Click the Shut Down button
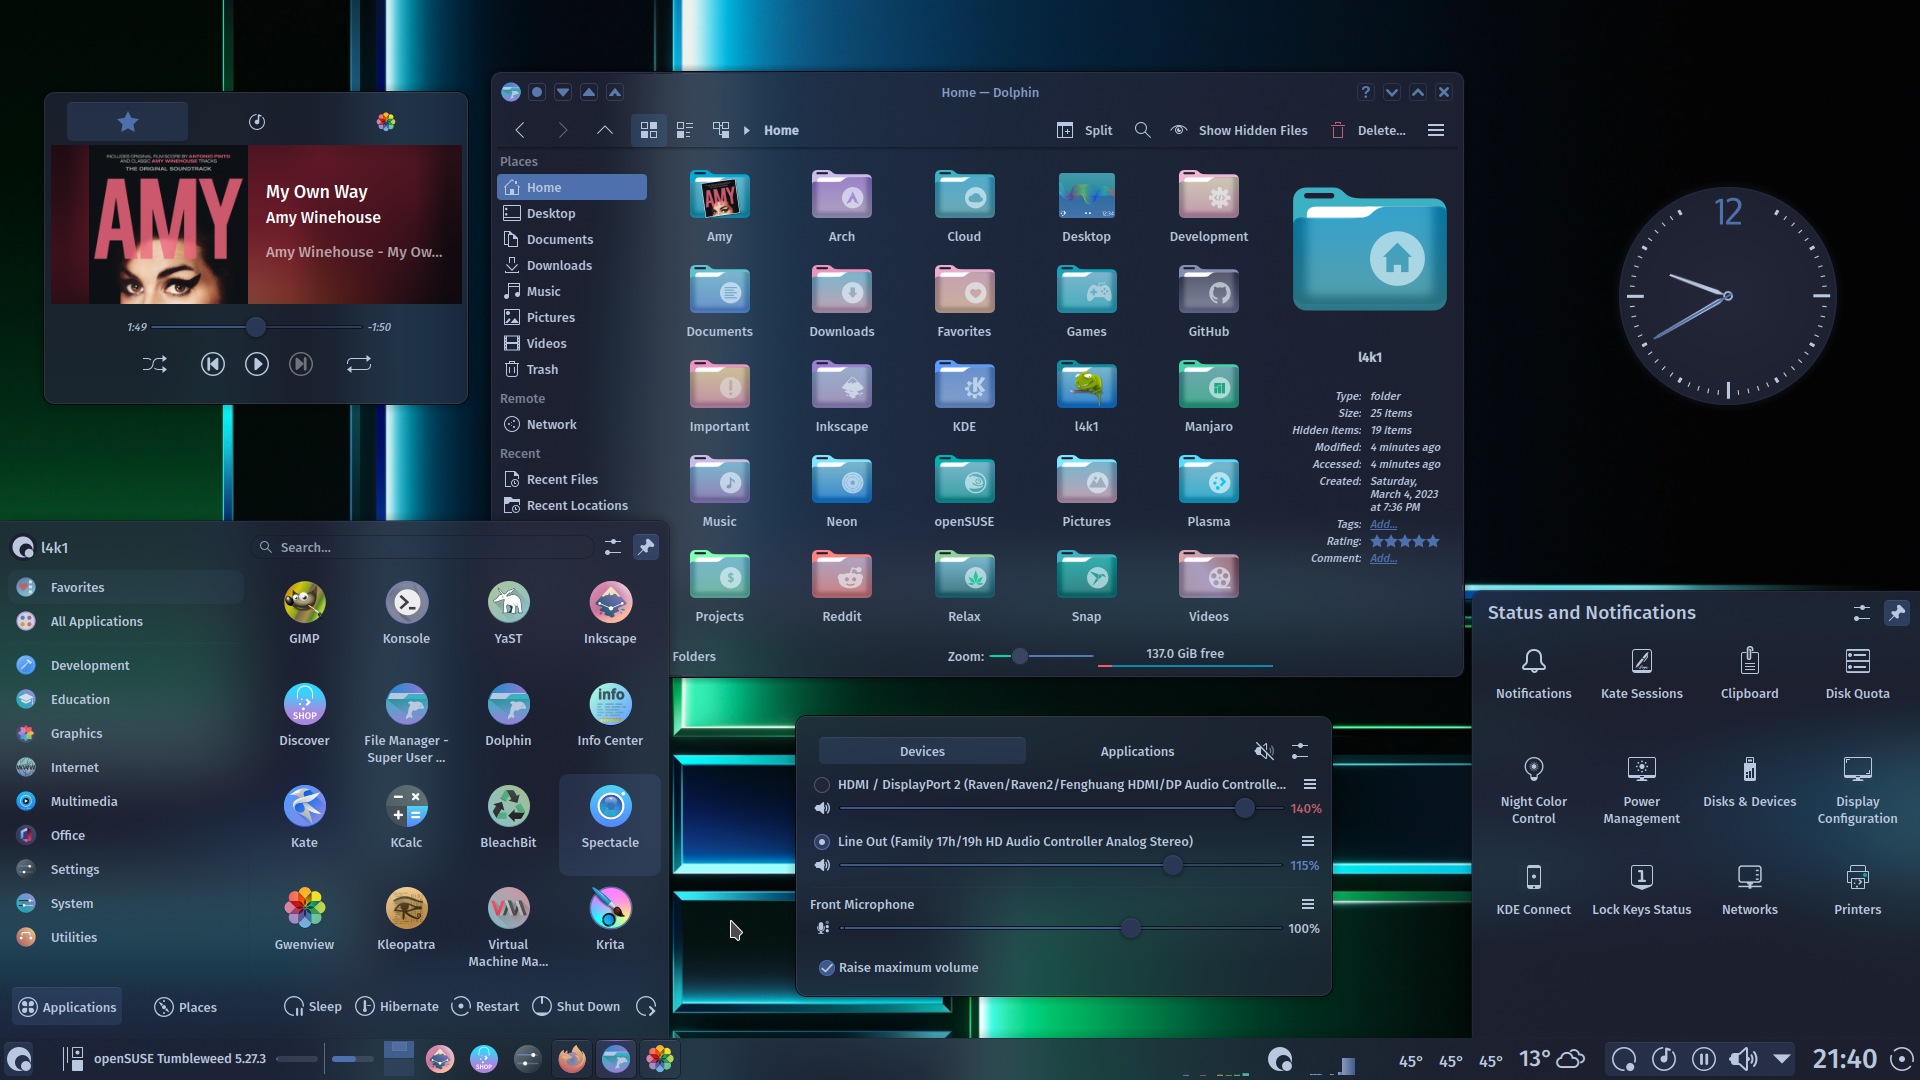This screenshot has height=1080, width=1920. click(x=576, y=1006)
